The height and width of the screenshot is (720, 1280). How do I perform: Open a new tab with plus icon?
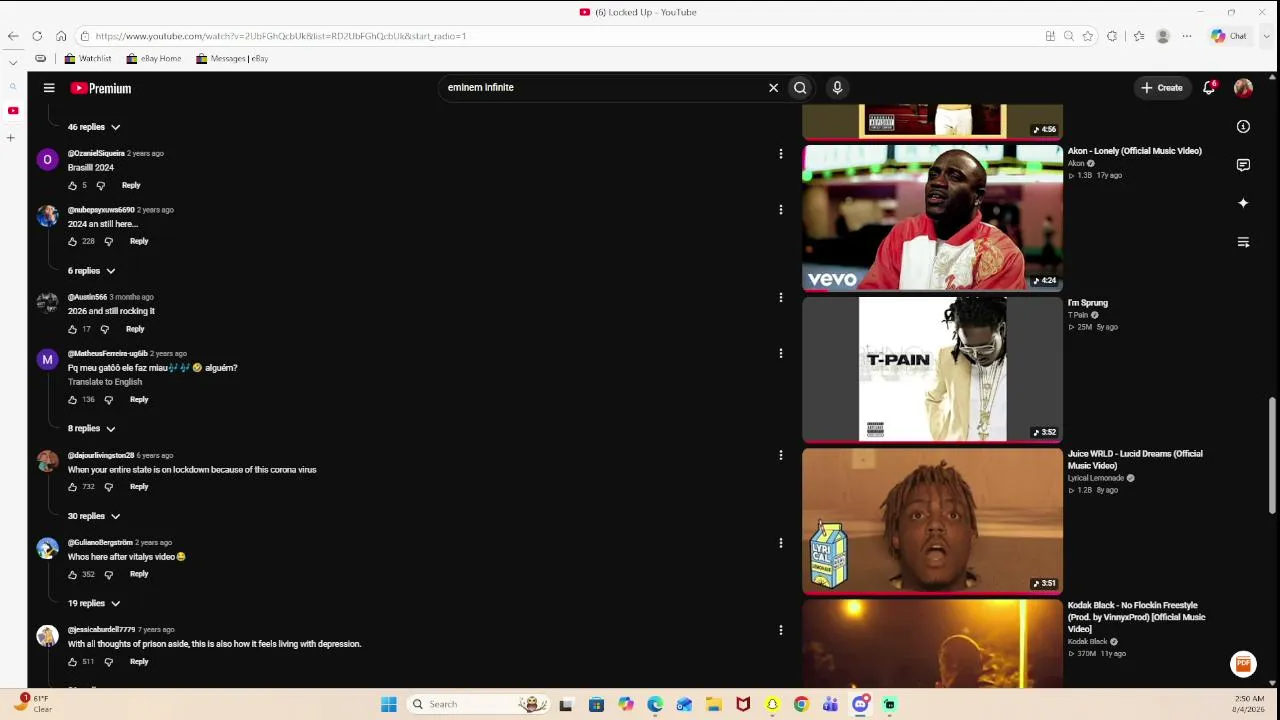point(11,137)
